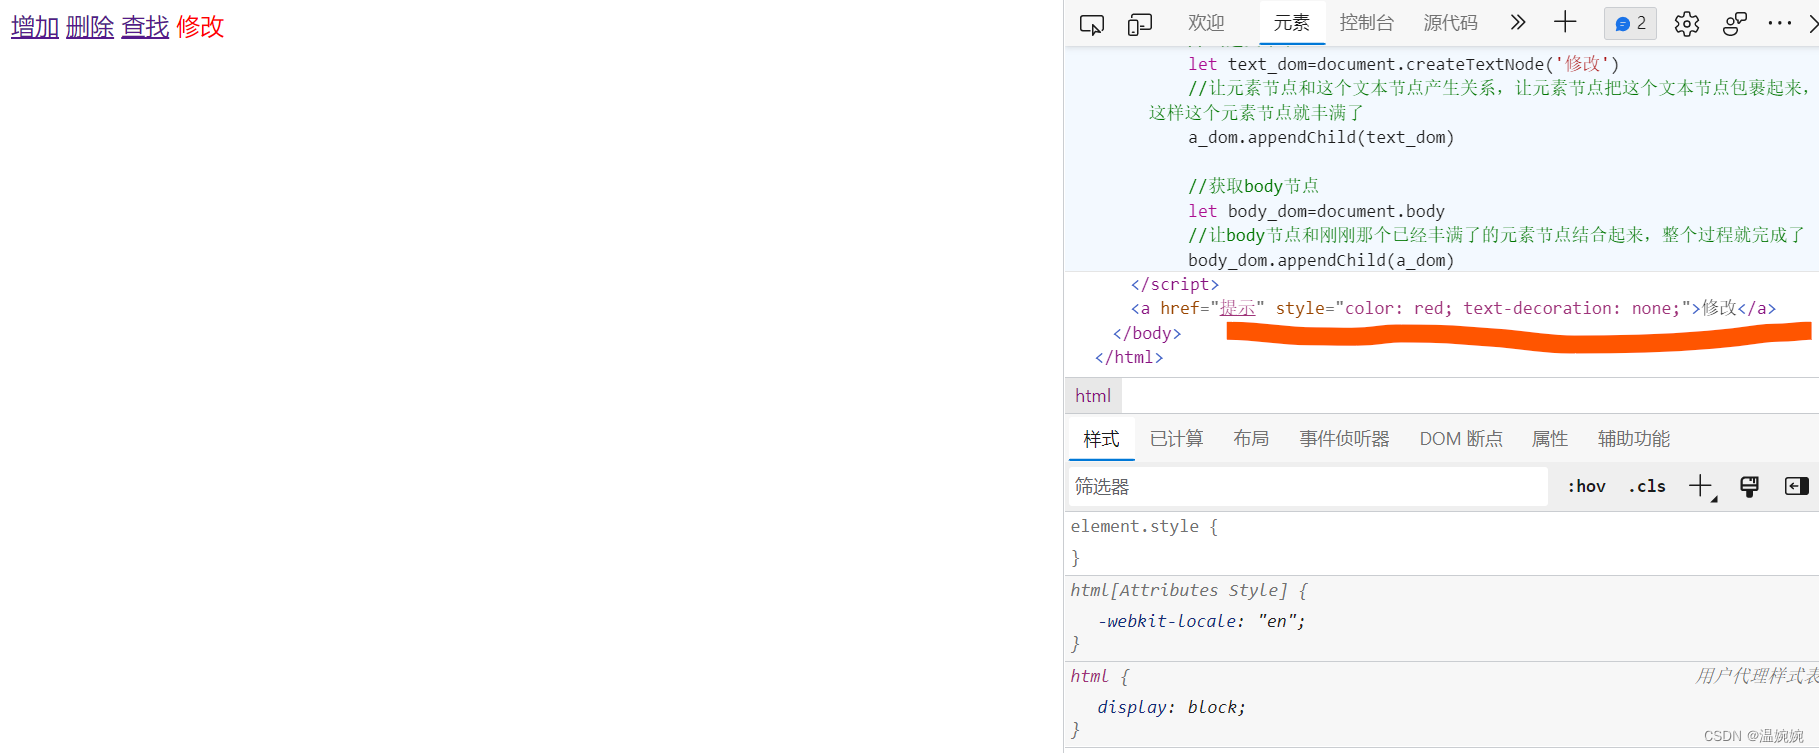1819x753 pixels.
Task: Click the 提示 href value in DOM tree
Action: (1237, 308)
